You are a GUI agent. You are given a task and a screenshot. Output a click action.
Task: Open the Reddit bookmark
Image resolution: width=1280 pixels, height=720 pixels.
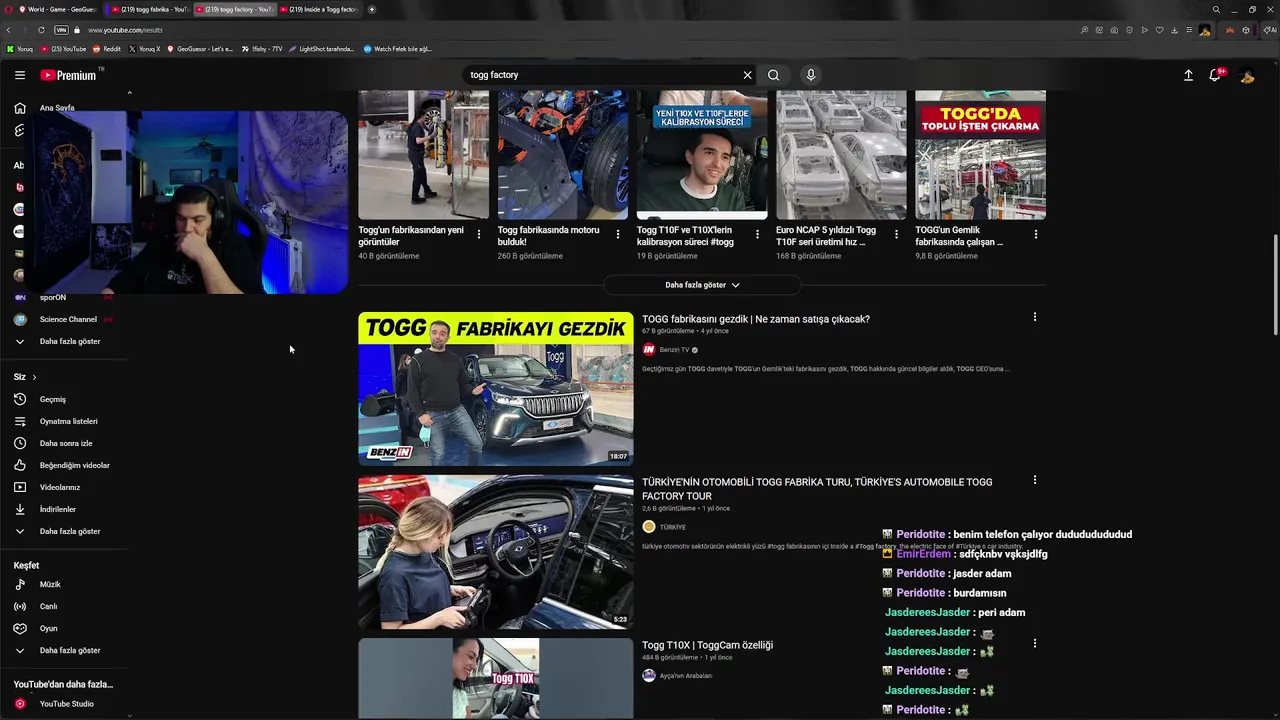(x=107, y=48)
